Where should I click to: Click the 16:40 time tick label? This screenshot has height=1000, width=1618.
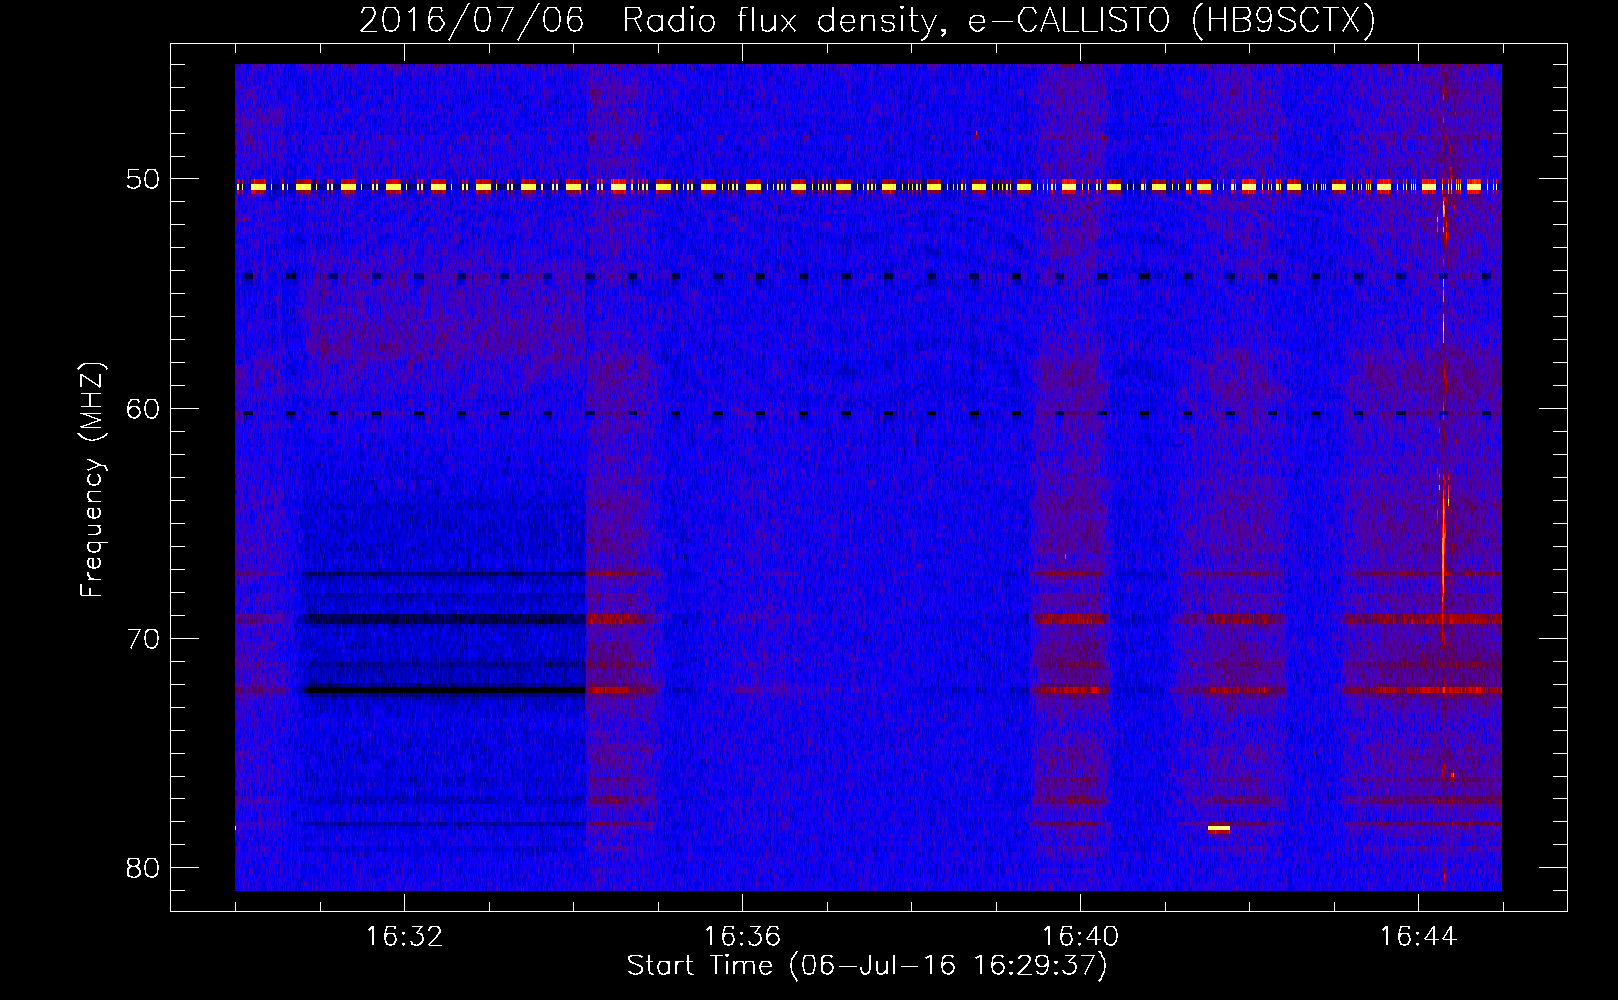coord(1080,937)
